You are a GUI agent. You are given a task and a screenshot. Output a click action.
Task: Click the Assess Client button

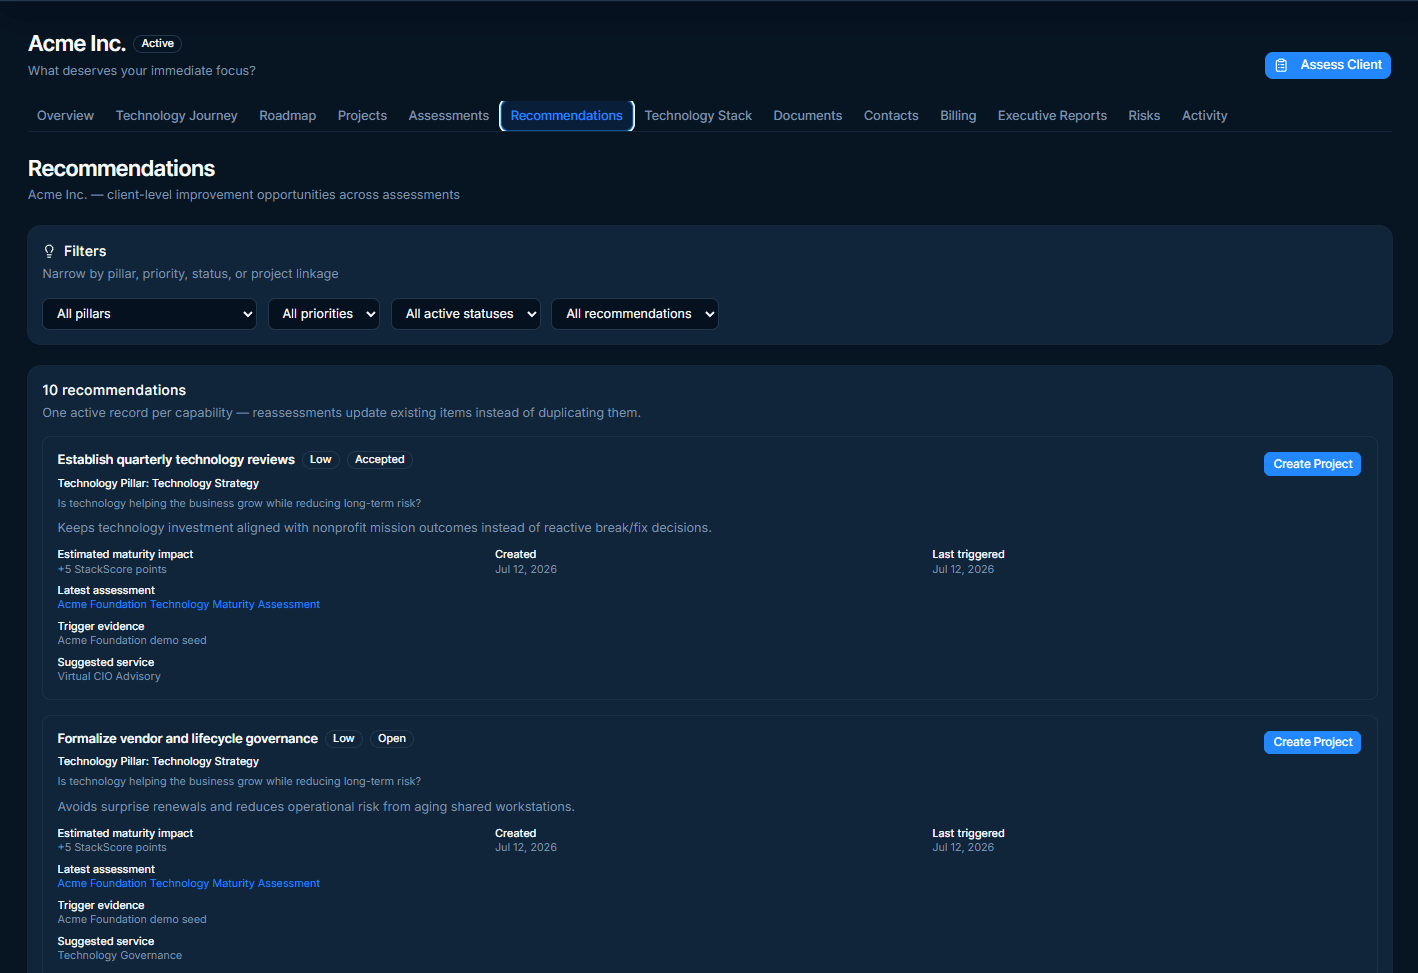pos(1328,65)
